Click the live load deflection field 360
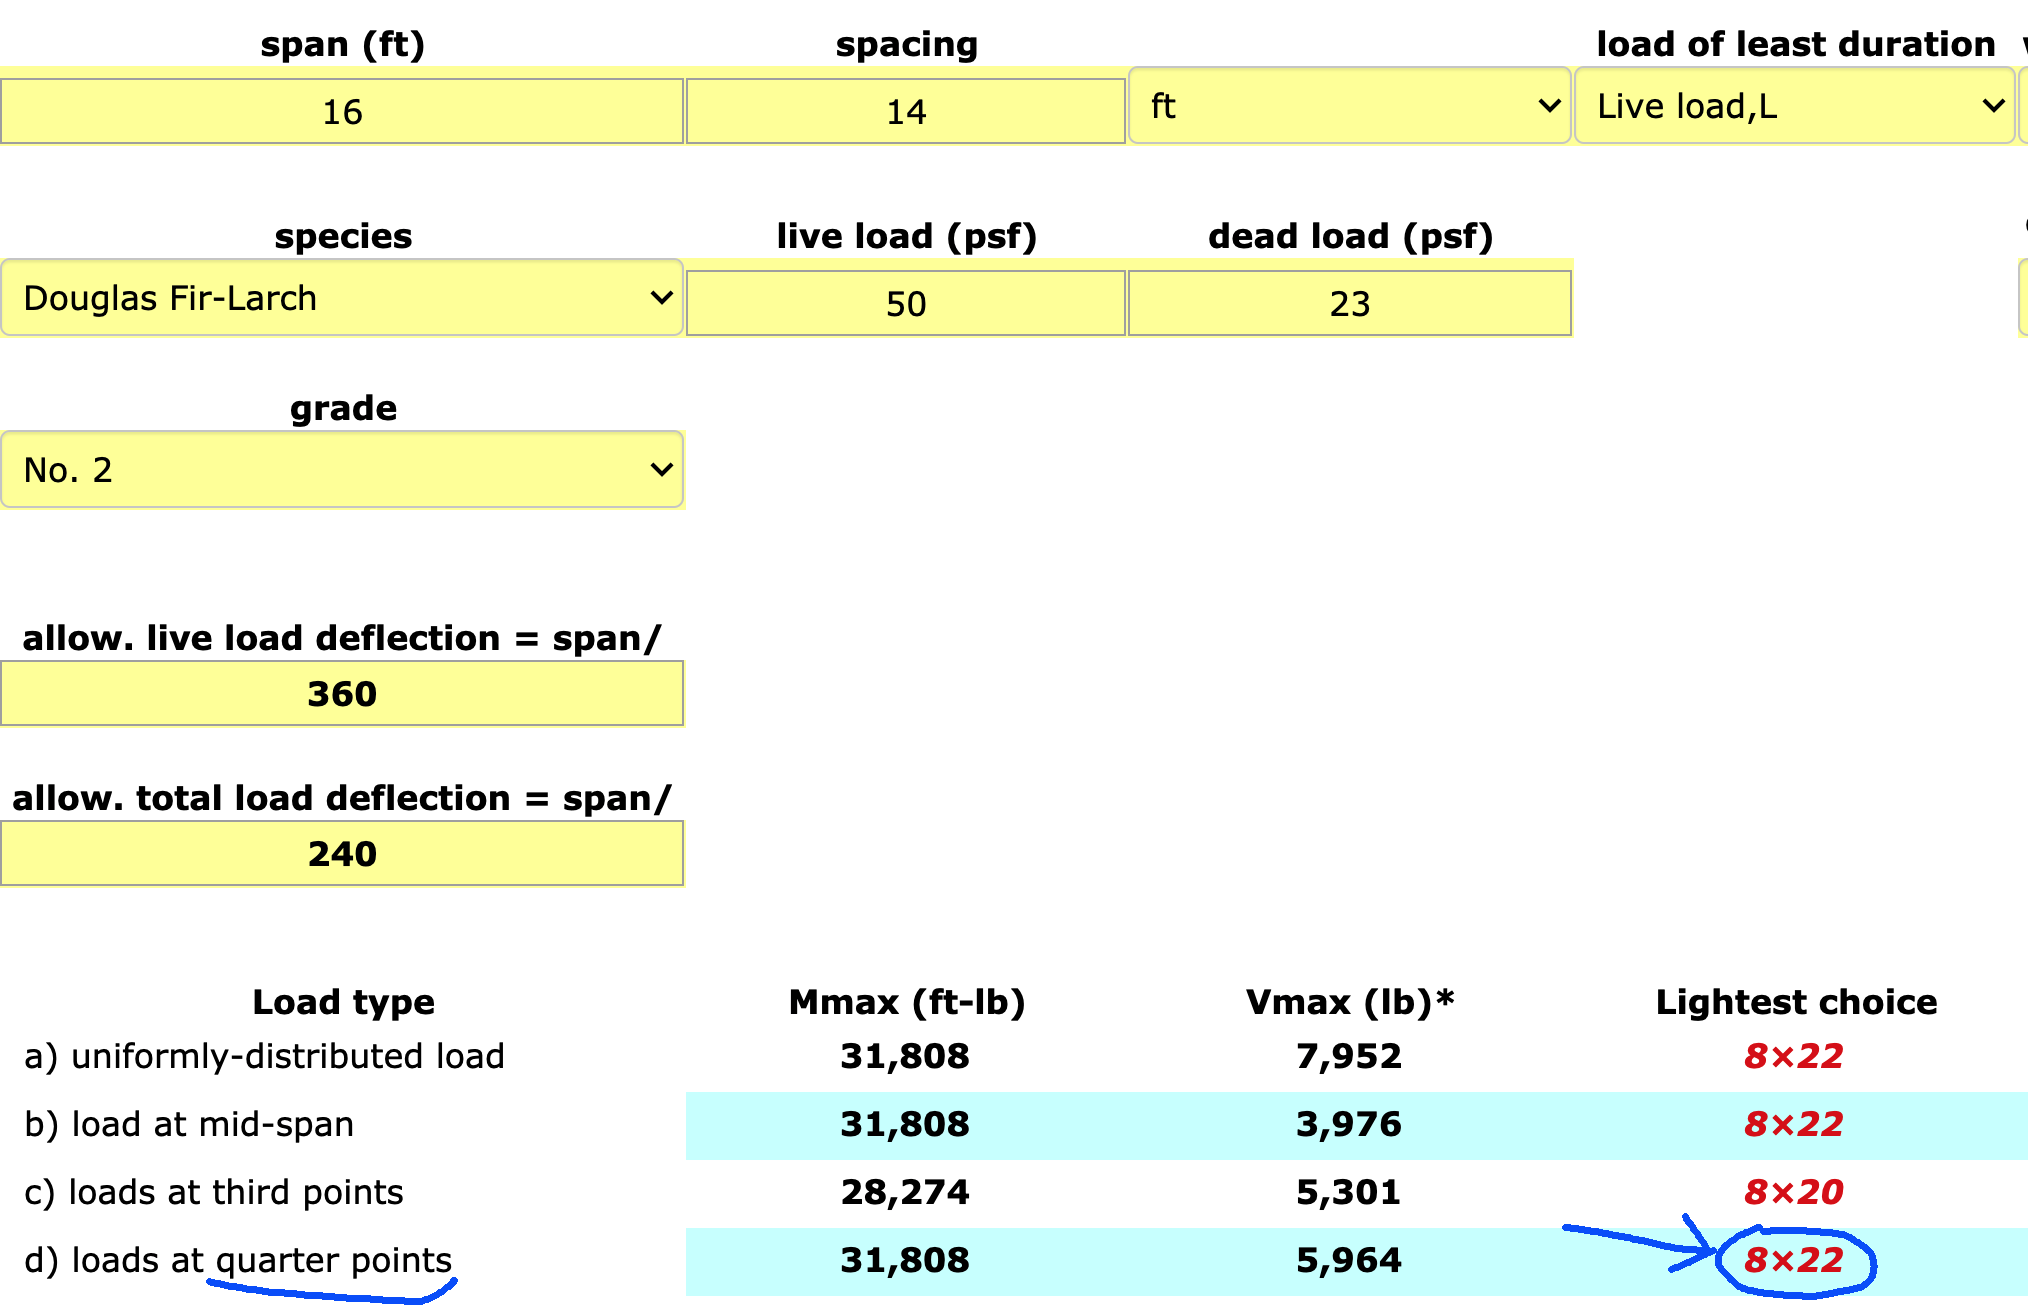Screen dimensions: 2028x1312 pyautogui.click(x=341, y=693)
